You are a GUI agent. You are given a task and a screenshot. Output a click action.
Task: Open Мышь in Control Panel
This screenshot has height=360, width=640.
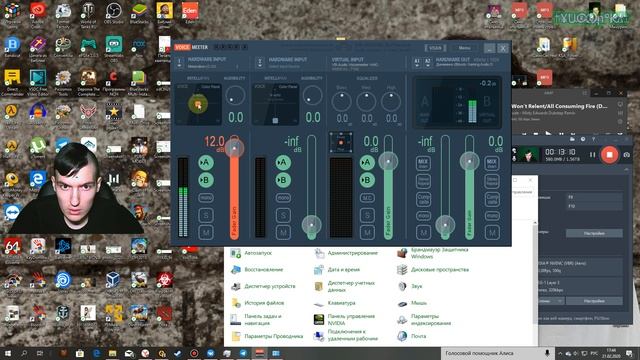pos(412,303)
